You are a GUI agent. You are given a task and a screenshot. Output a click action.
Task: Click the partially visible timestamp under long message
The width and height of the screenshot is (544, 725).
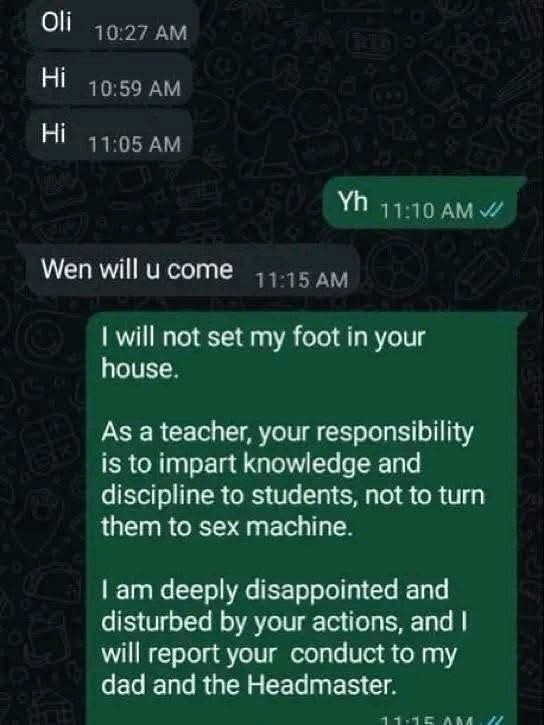426,720
